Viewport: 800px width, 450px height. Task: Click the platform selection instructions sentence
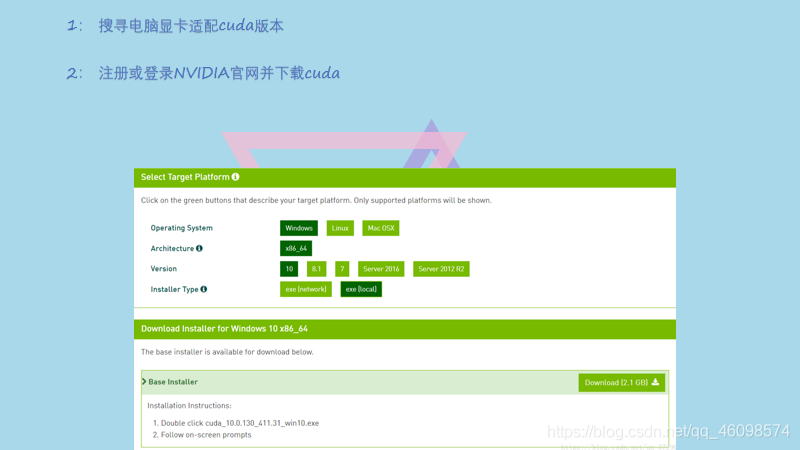point(316,201)
